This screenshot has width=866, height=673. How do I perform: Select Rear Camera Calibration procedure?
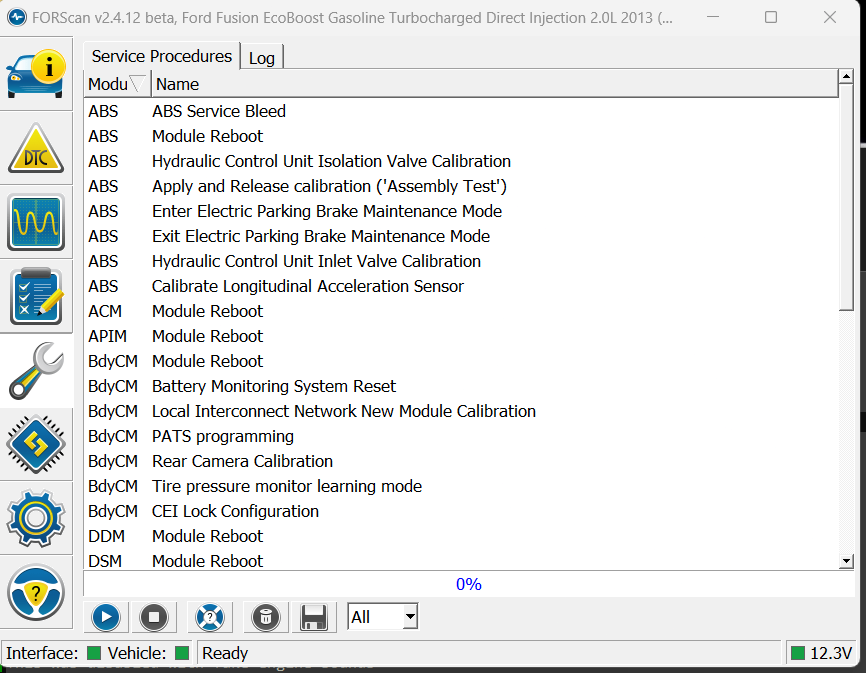tap(461, 461)
